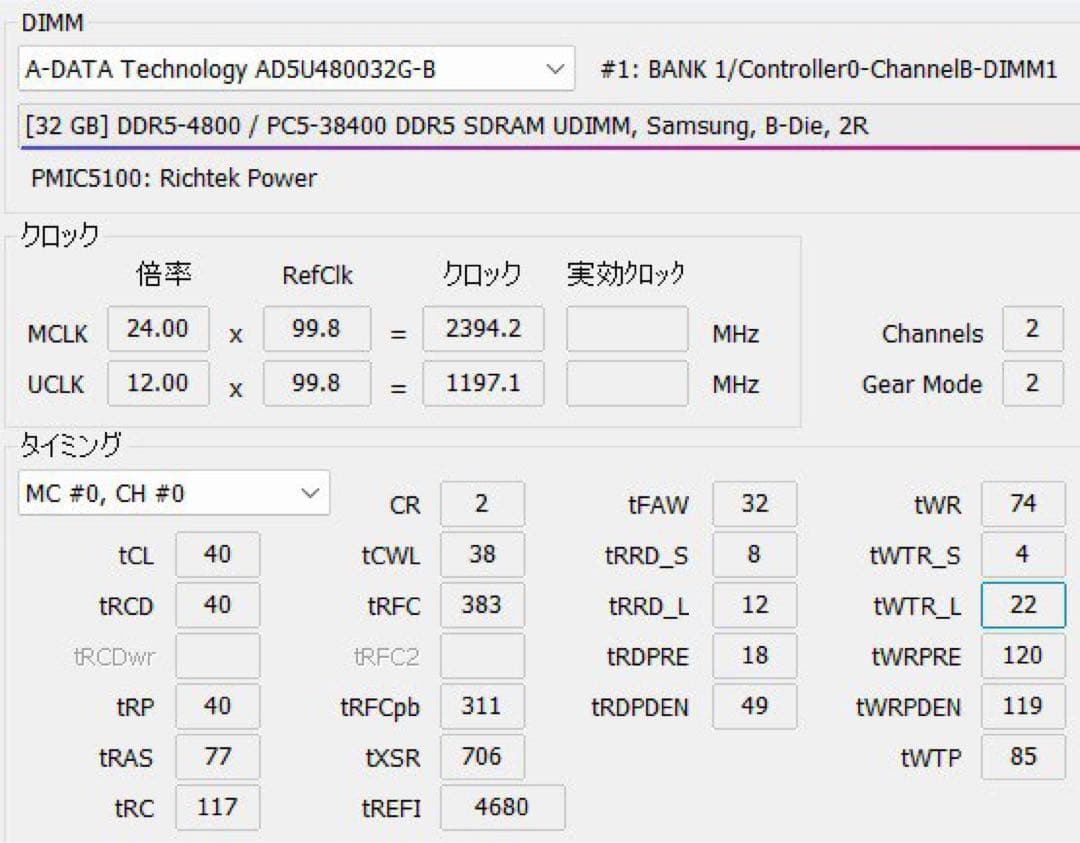Click the tXSR value 706

pos(483,757)
